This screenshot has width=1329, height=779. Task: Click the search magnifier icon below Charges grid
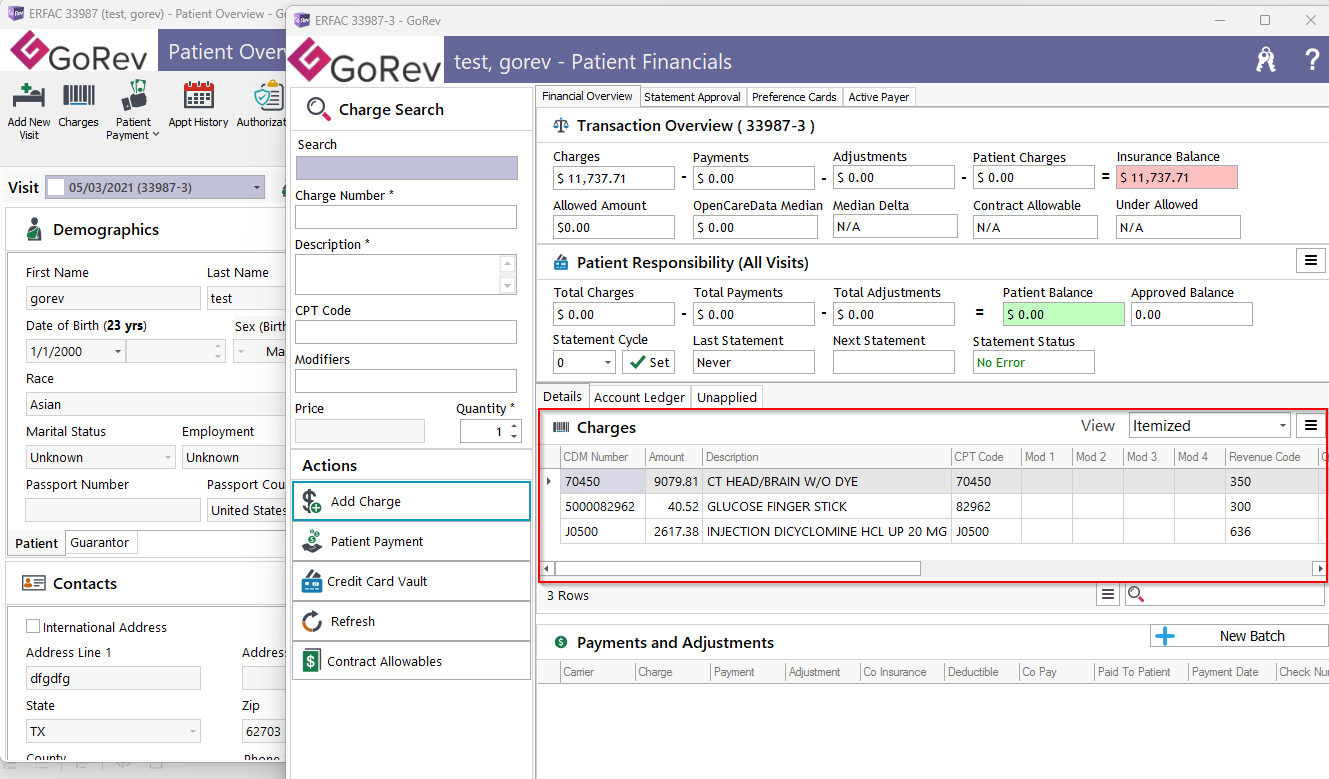(x=1136, y=595)
